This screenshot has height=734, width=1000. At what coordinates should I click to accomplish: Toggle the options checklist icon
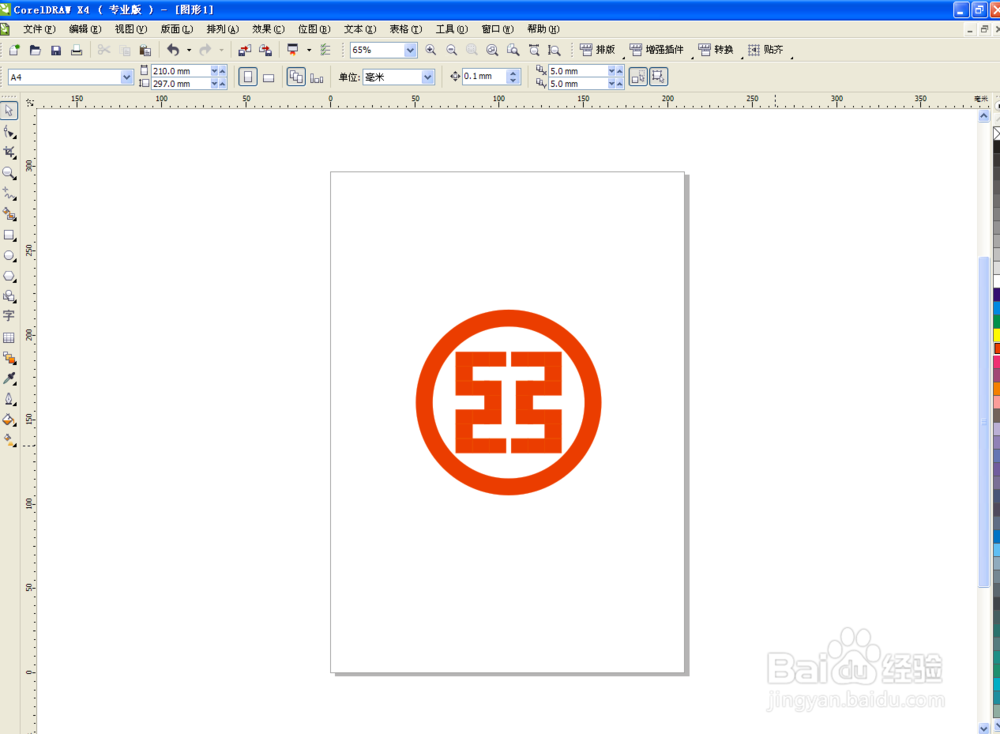click(x=325, y=50)
